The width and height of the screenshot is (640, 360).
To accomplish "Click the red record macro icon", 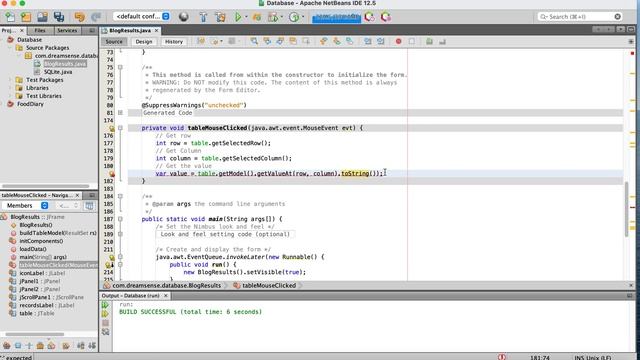I will (398, 41).
